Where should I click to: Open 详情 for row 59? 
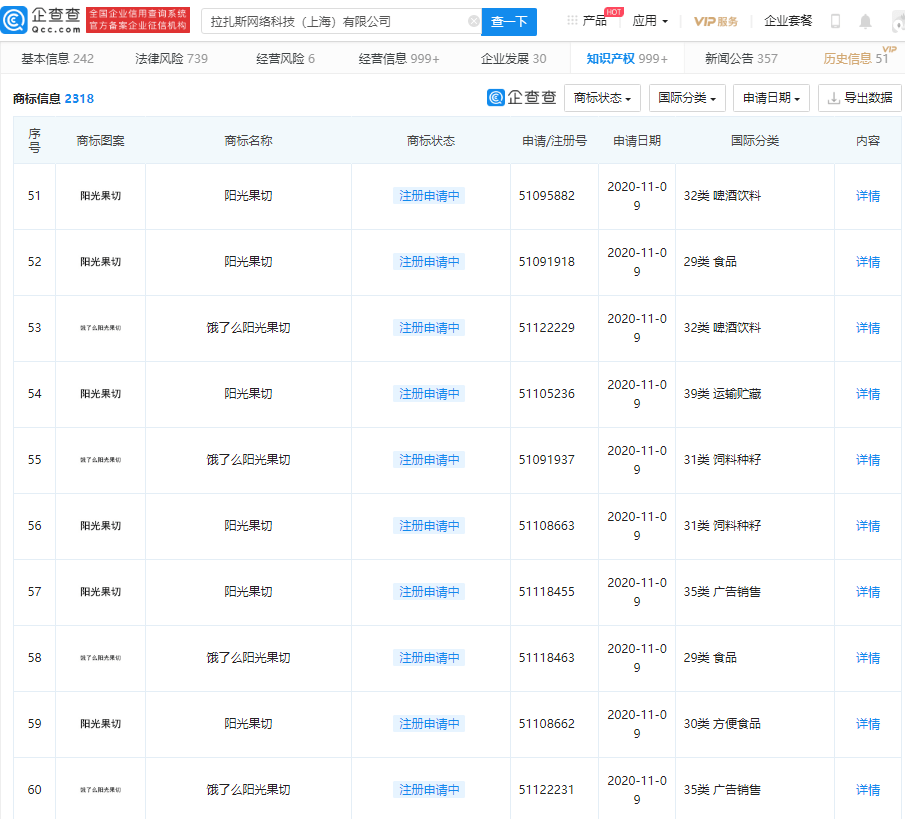click(x=867, y=724)
